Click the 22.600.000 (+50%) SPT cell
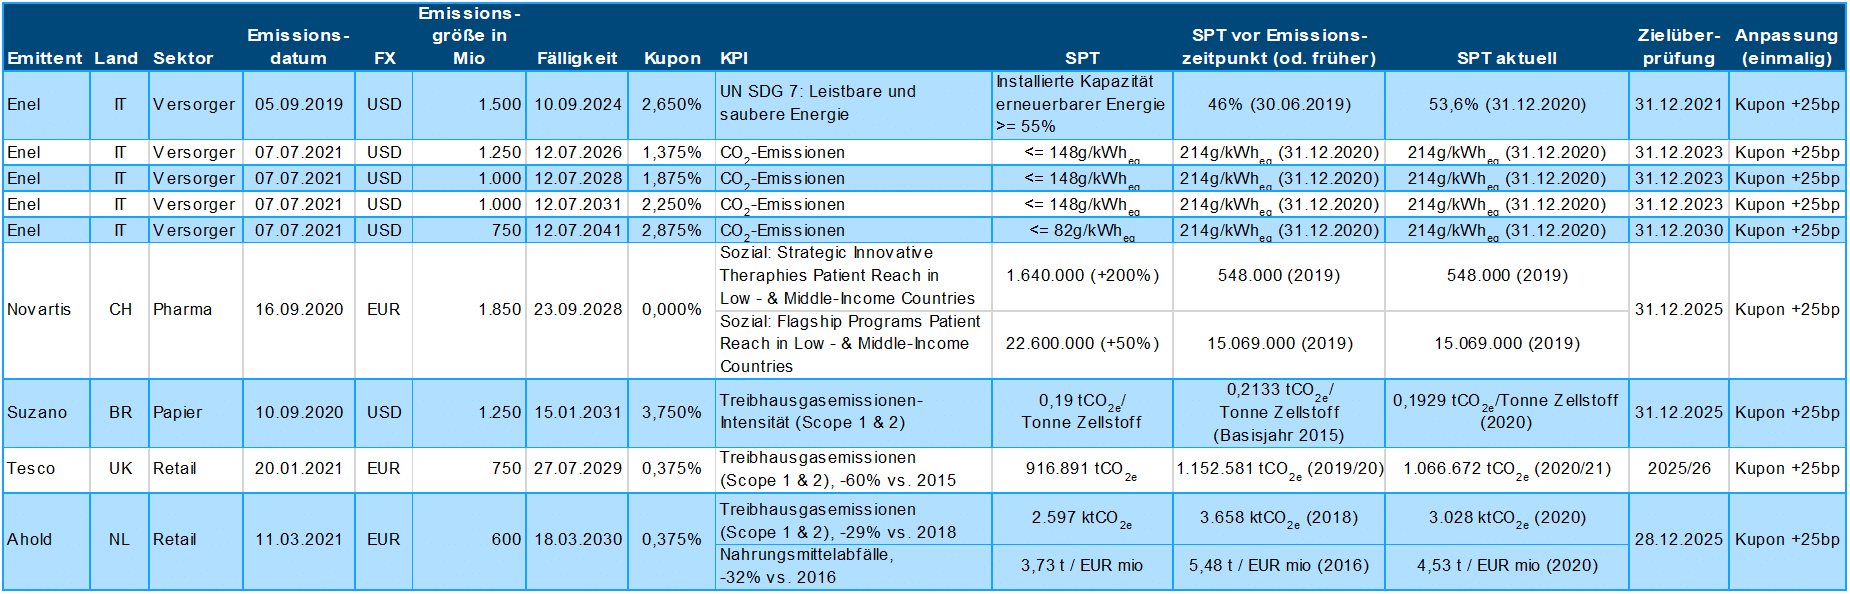 (x=1082, y=344)
